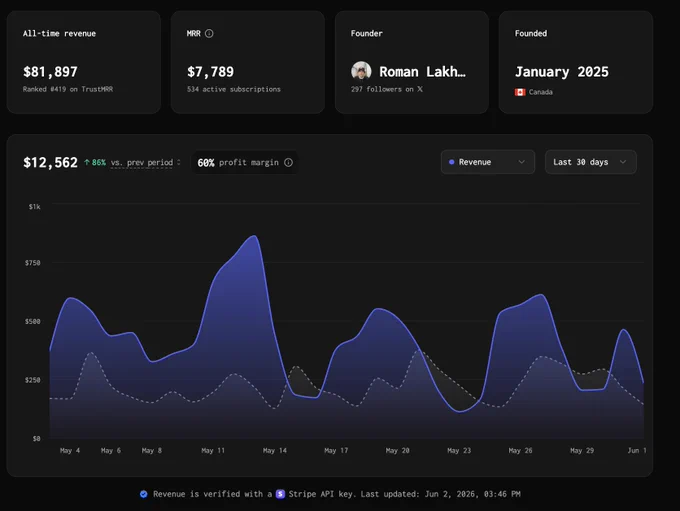The width and height of the screenshot is (680, 511).
Task: Click the May 17 axis label
Action: pyautogui.click(x=336, y=450)
